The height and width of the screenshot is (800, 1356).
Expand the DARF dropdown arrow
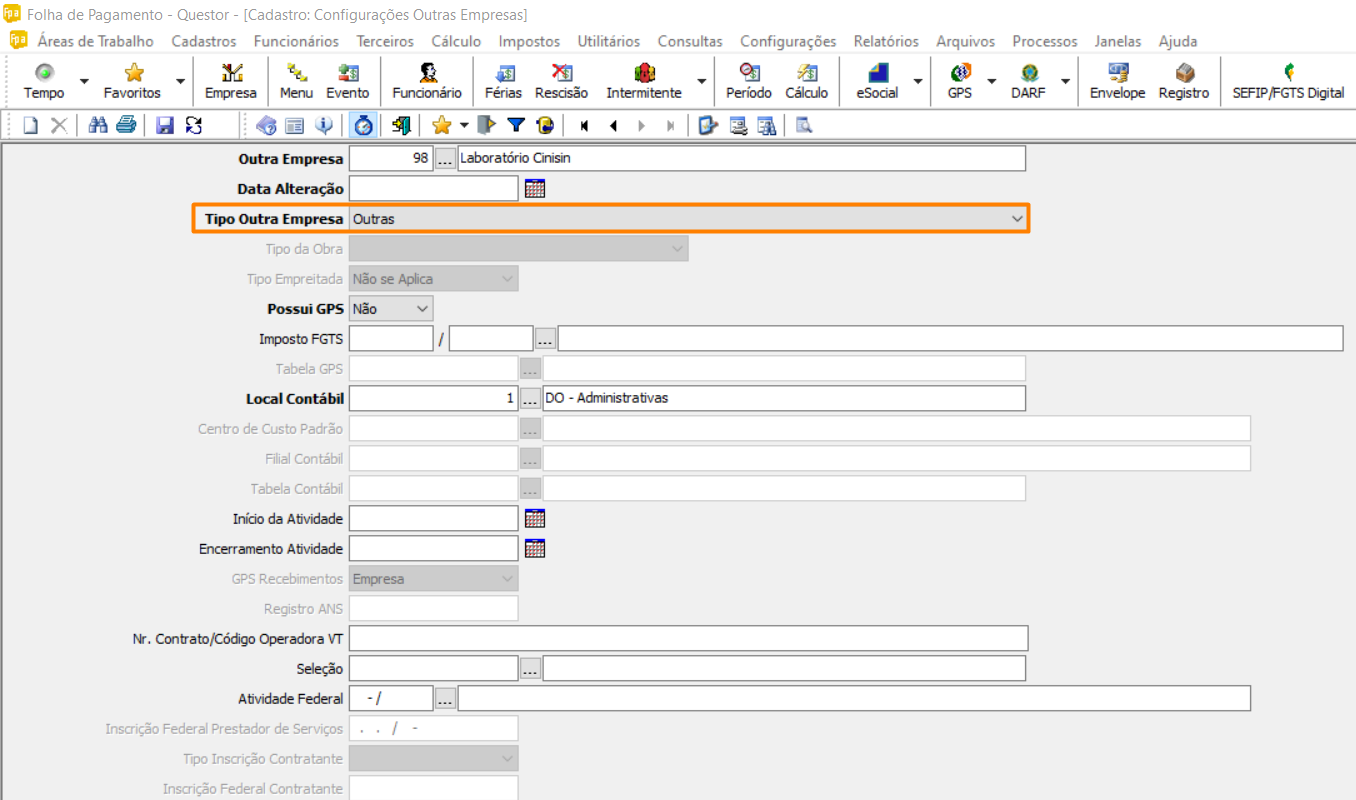pyautogui.click(x=1065, y=81)
